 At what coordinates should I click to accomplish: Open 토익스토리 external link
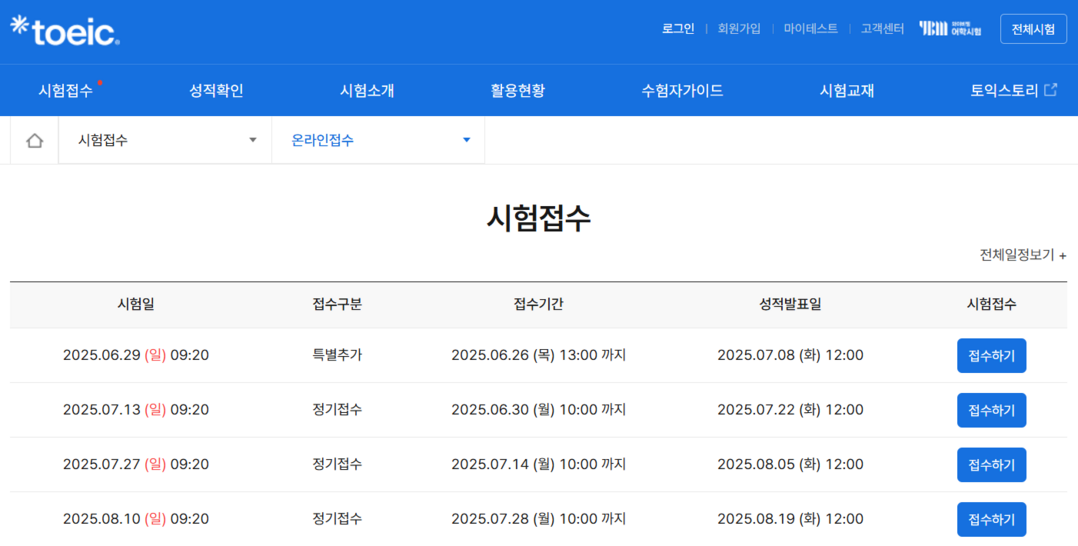pyautogui.click(x=1012, y=91)
